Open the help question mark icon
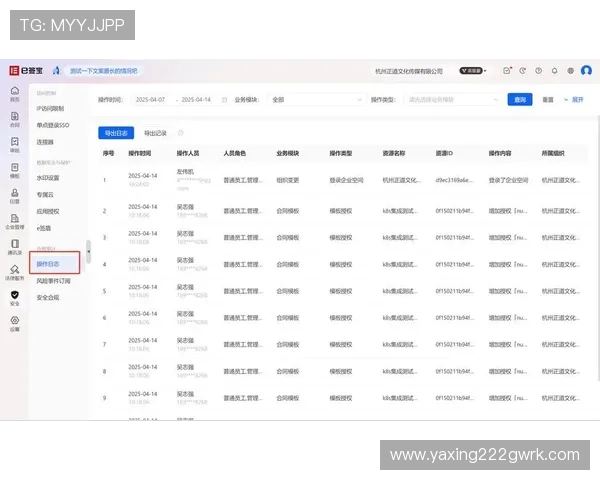This screenshot has width=600, height=480. click(x=538, y=70)
